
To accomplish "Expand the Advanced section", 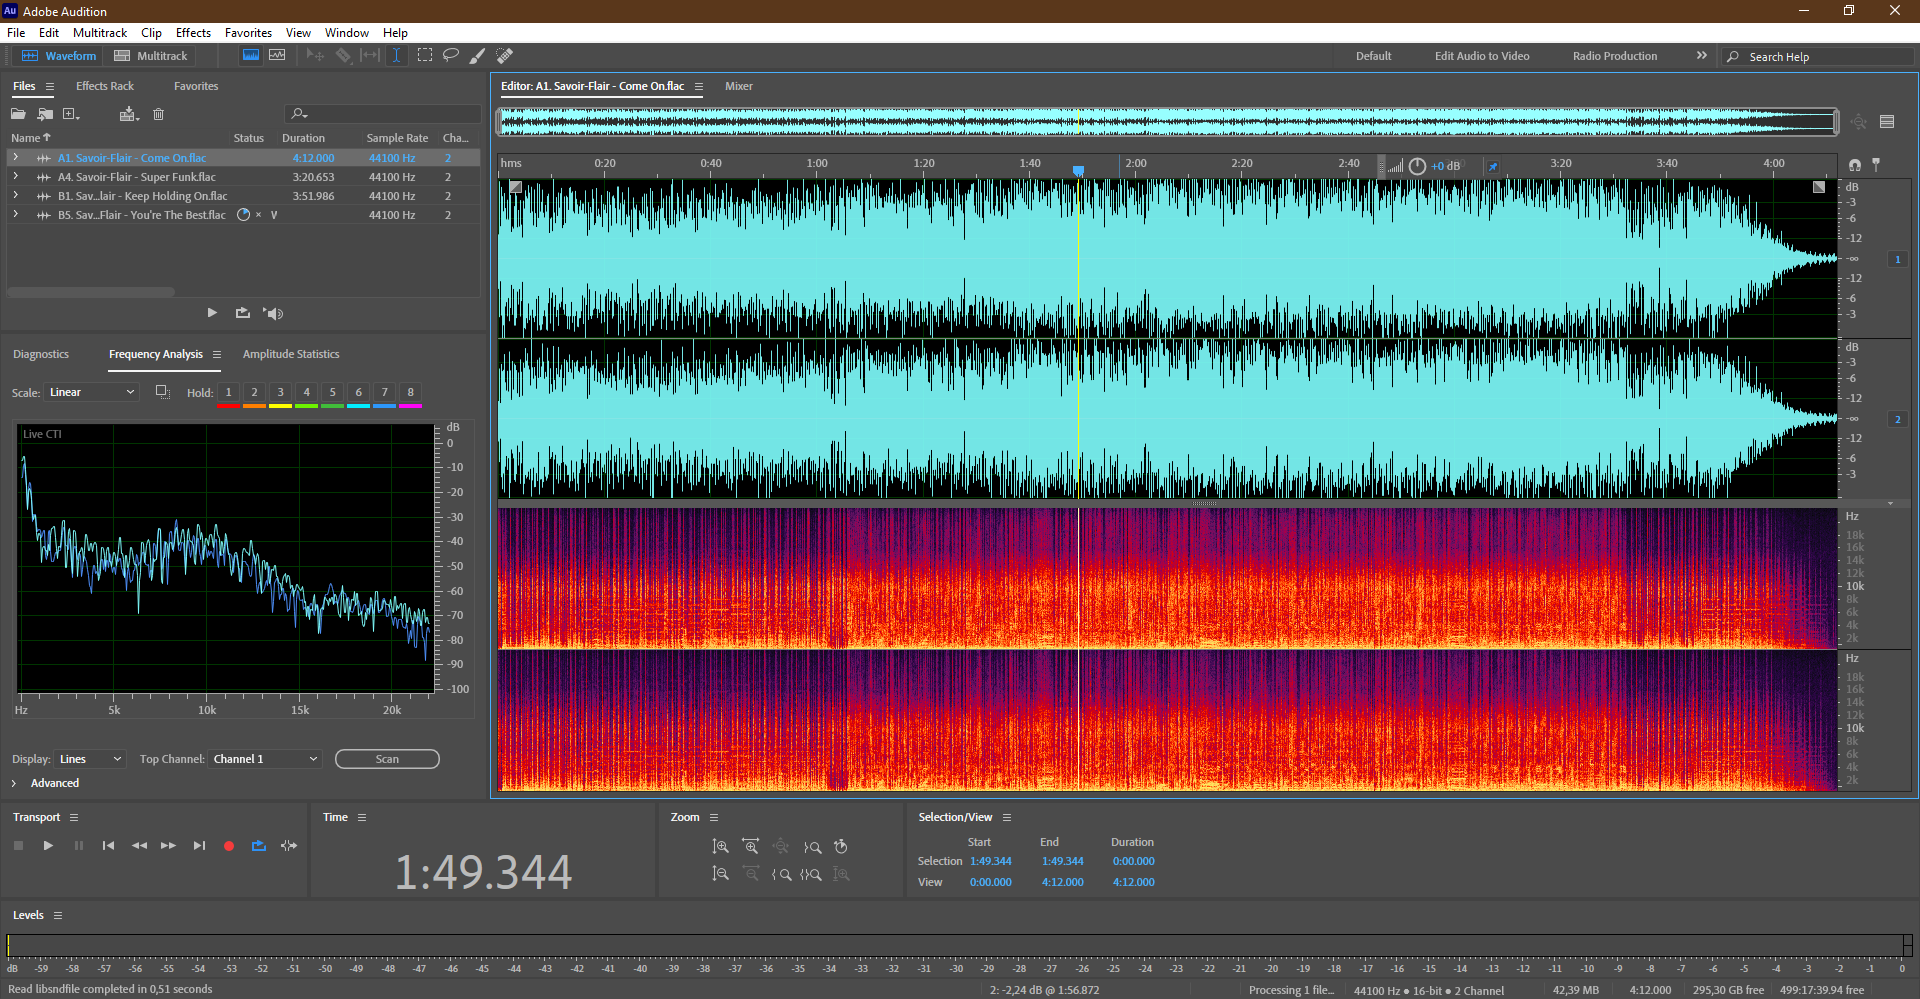I will pos(14,783).
